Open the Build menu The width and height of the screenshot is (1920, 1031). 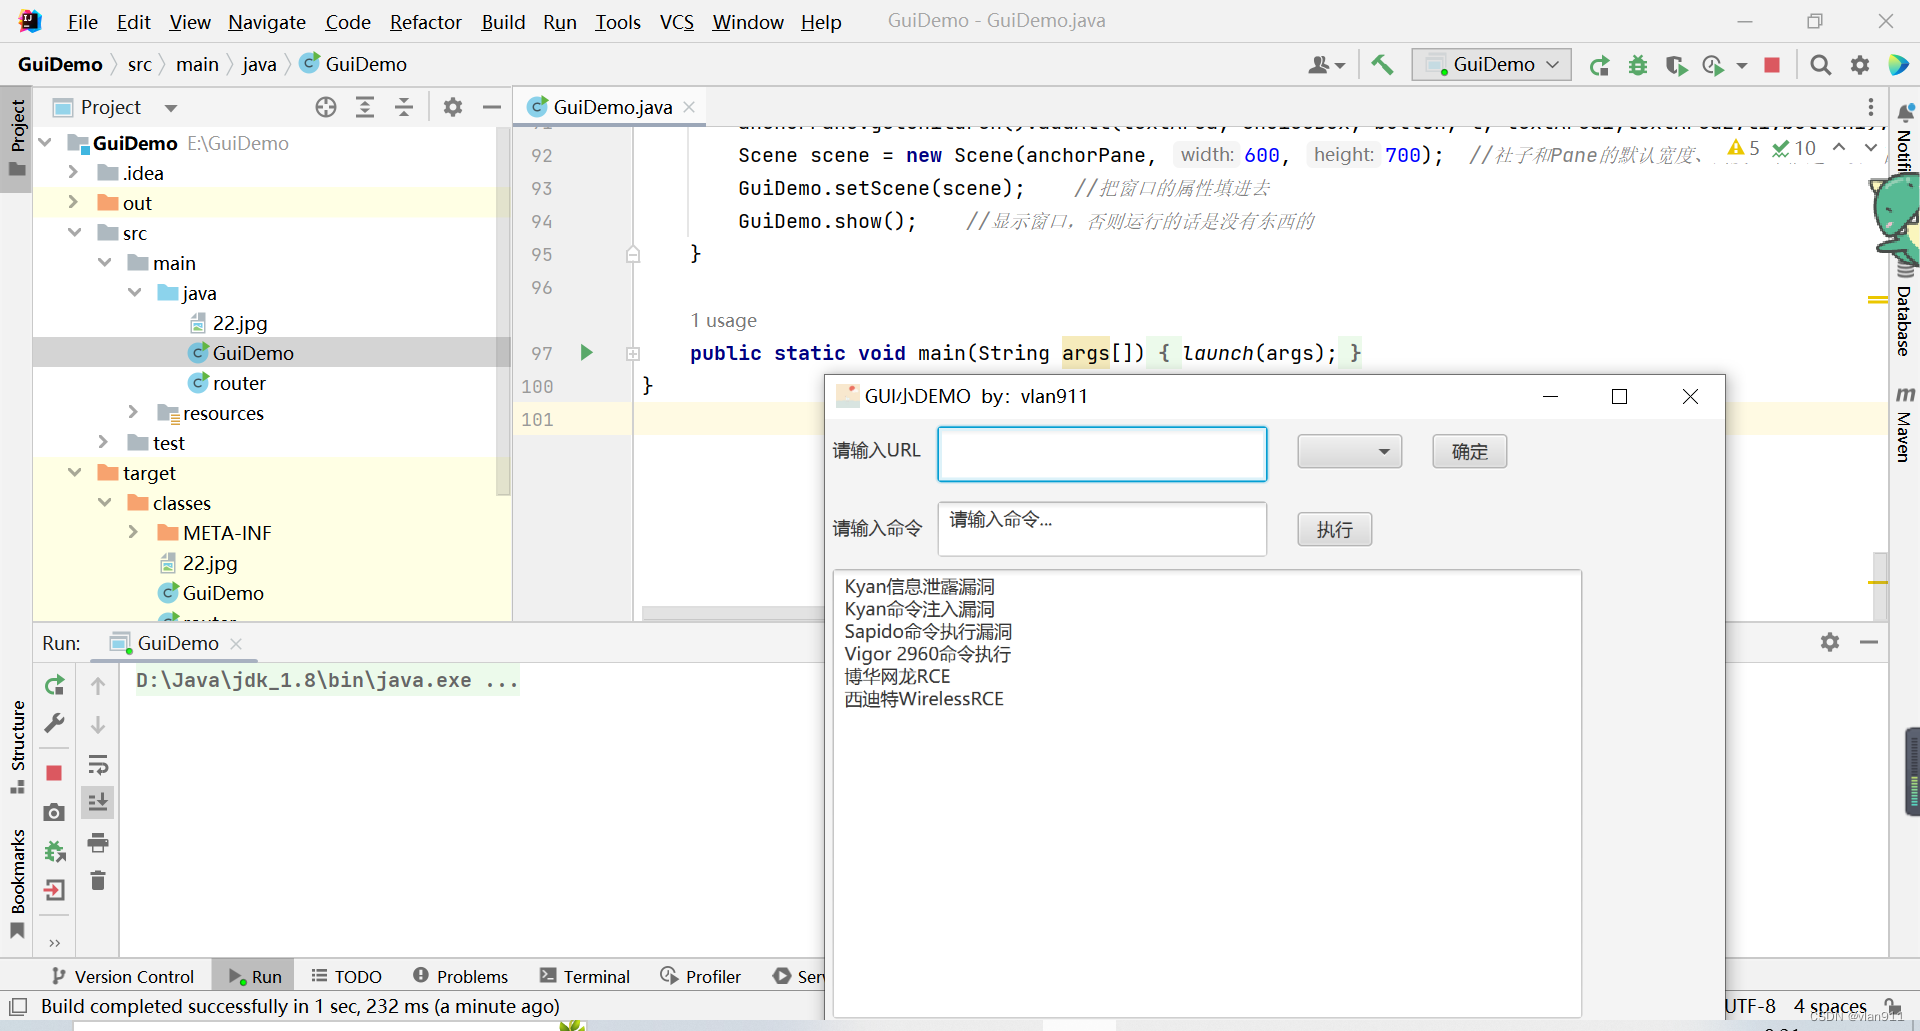tap(503, 22)
